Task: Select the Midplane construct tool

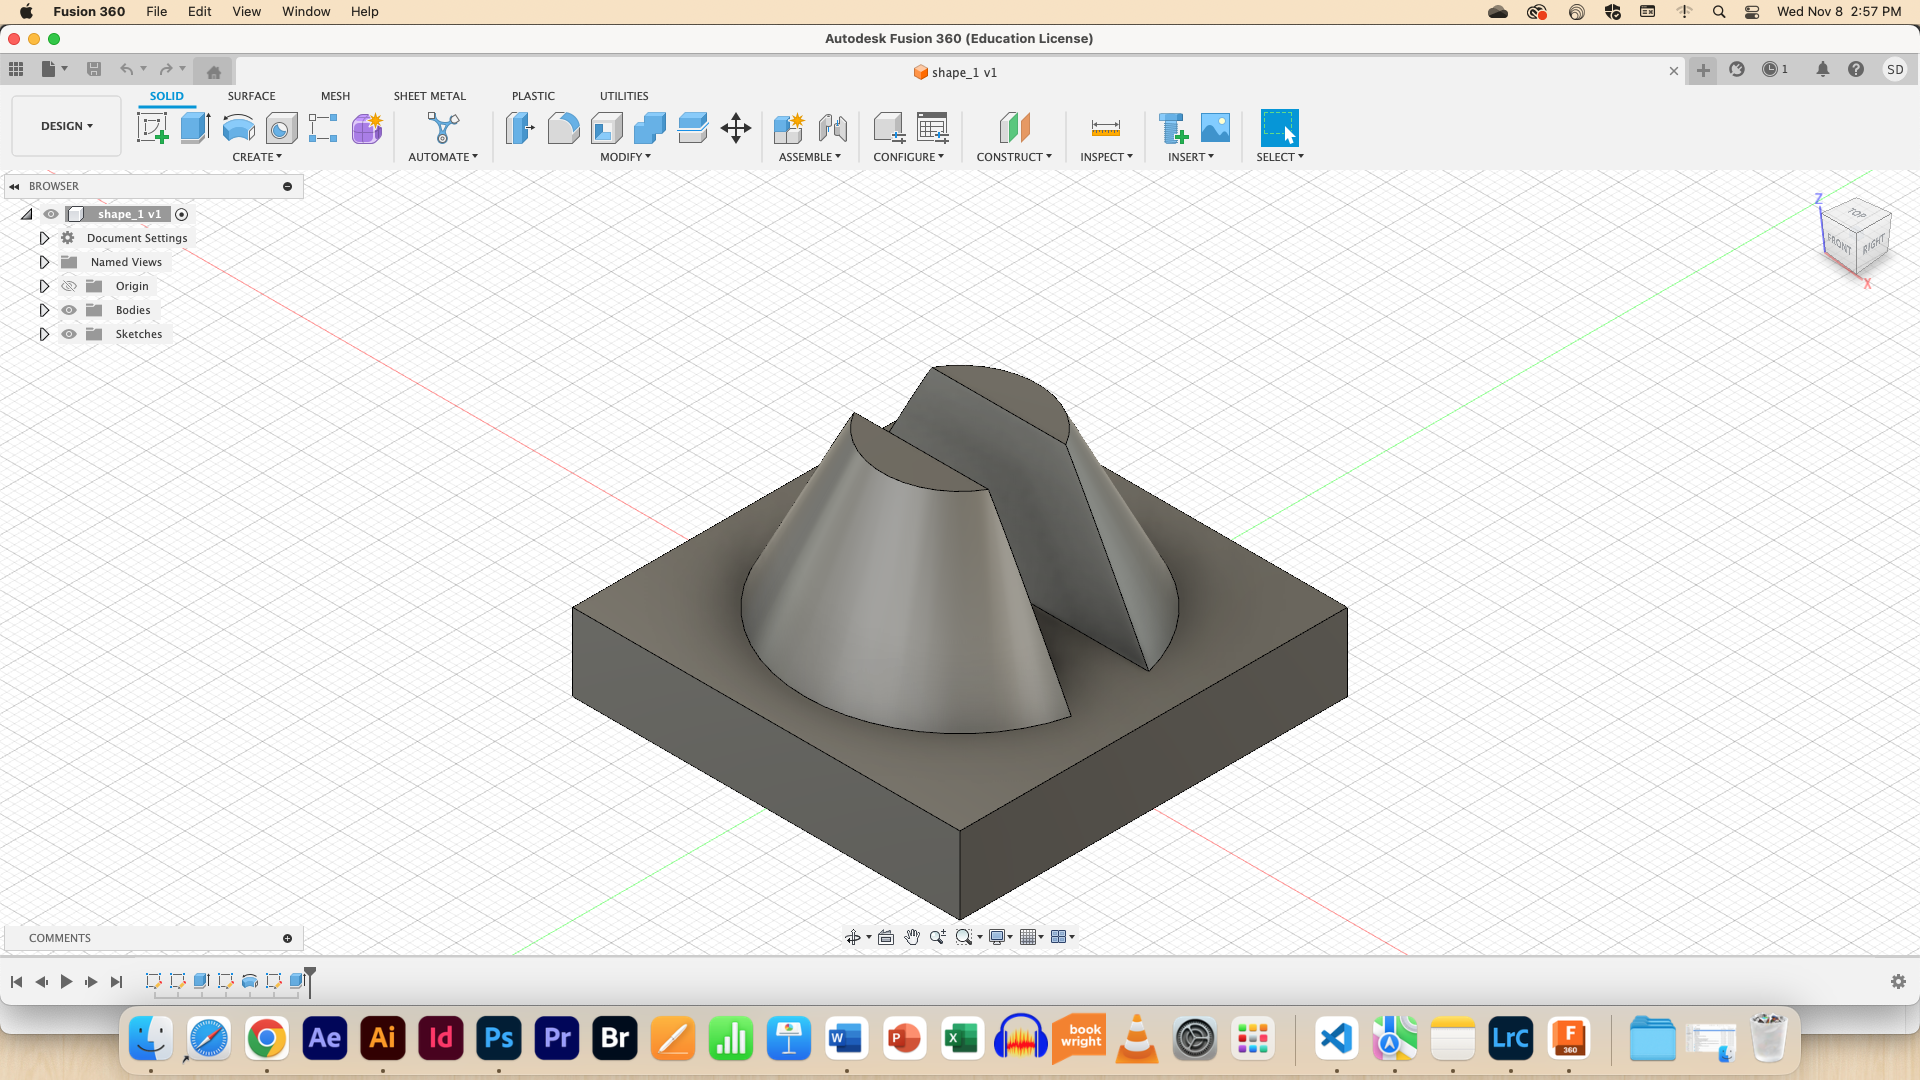Action: point(1014,128)
